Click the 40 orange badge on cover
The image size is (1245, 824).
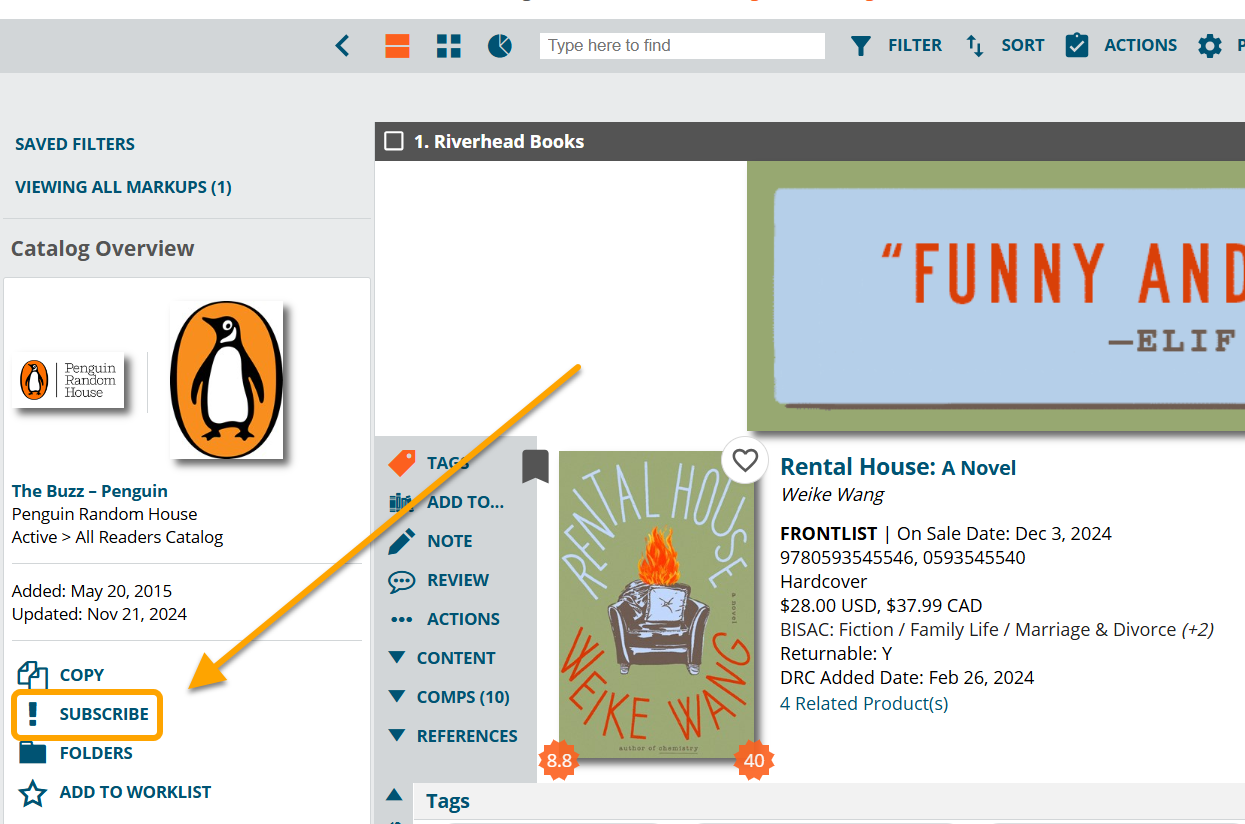pyautogui.click(x=754, y=761)
